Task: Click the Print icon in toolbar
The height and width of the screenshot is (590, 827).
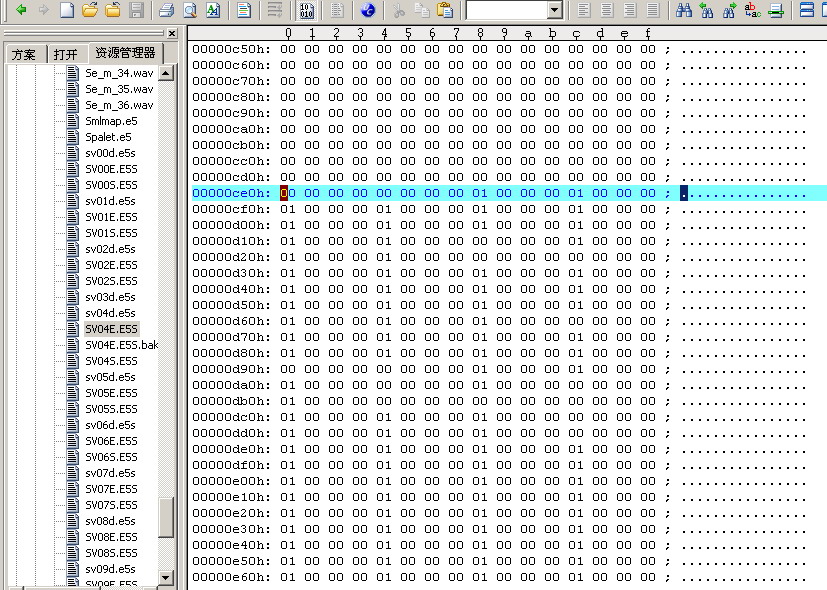Action: point(166,11)
